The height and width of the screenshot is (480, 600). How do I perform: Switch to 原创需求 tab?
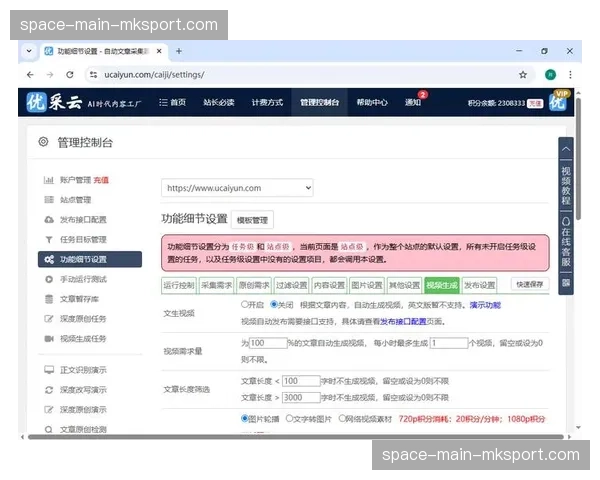tap(254, 285)
